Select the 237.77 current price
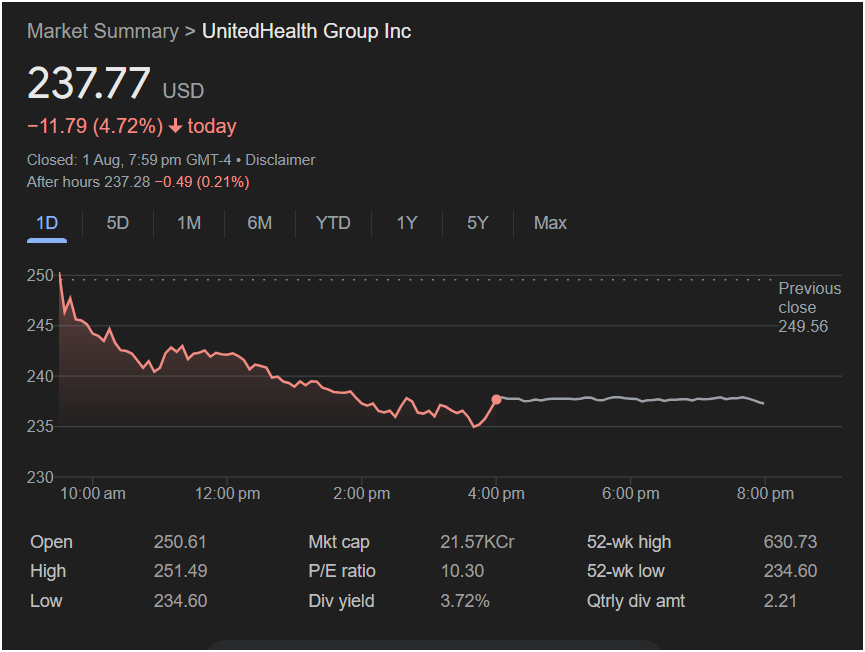The image size is (865, 652). (89, 83)
